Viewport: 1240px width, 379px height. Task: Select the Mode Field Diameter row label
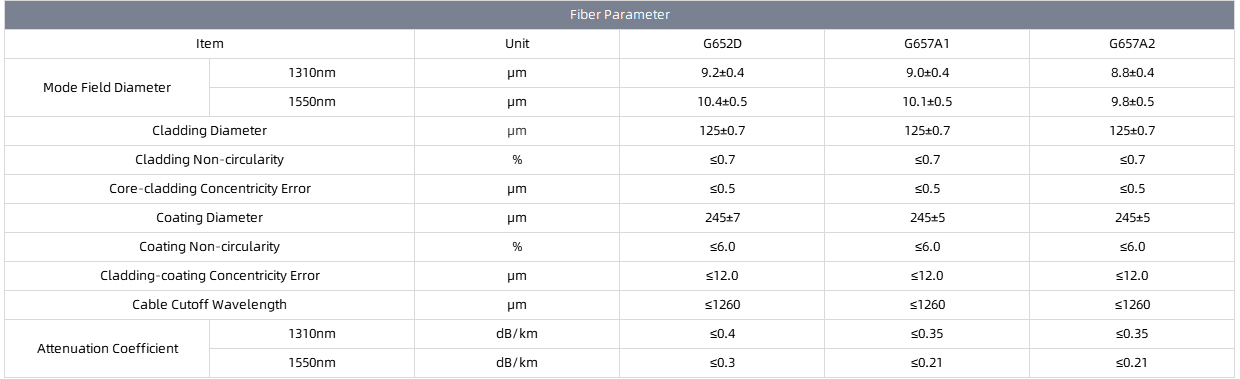click(107, 88)
